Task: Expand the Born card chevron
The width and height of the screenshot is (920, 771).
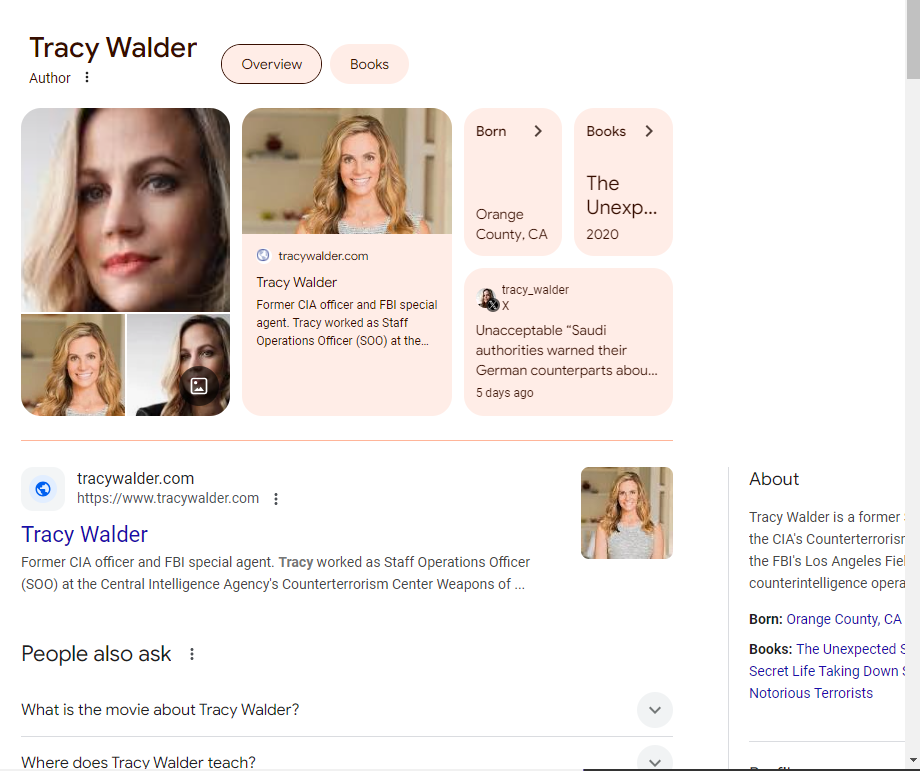Action: (x=538, y=131)
